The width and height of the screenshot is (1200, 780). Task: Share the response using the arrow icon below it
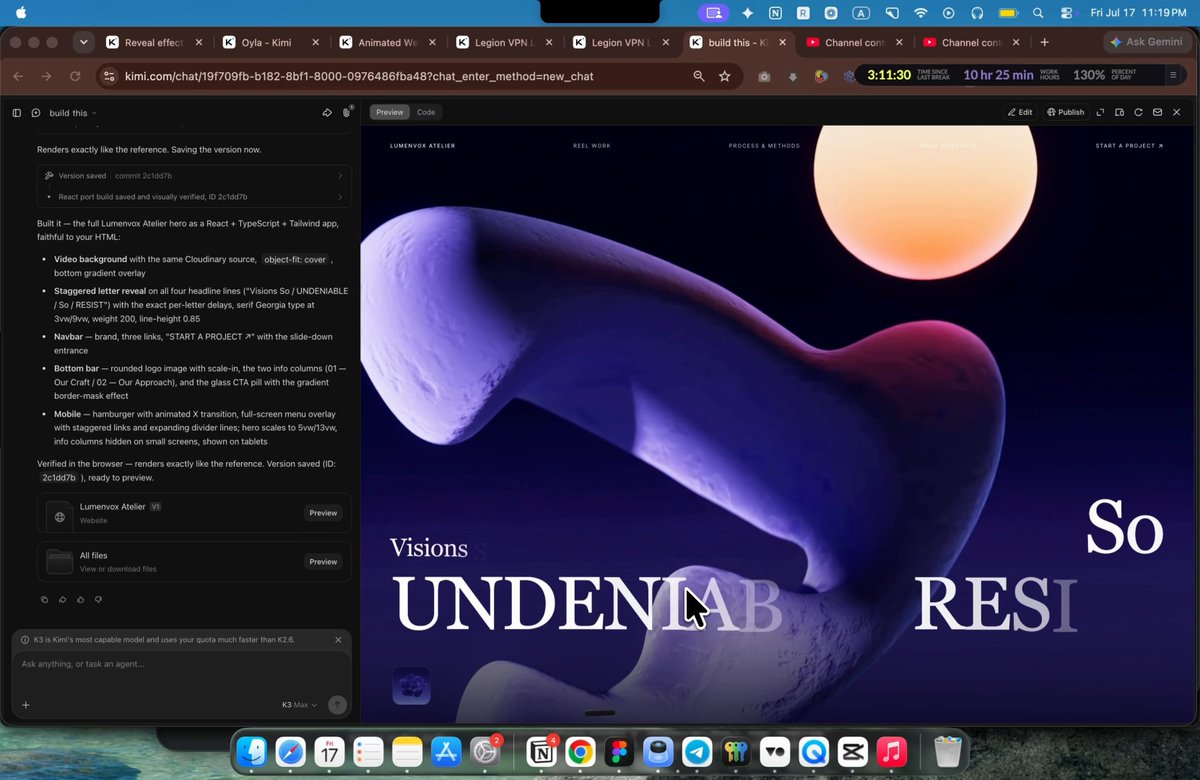pos(62,599)
